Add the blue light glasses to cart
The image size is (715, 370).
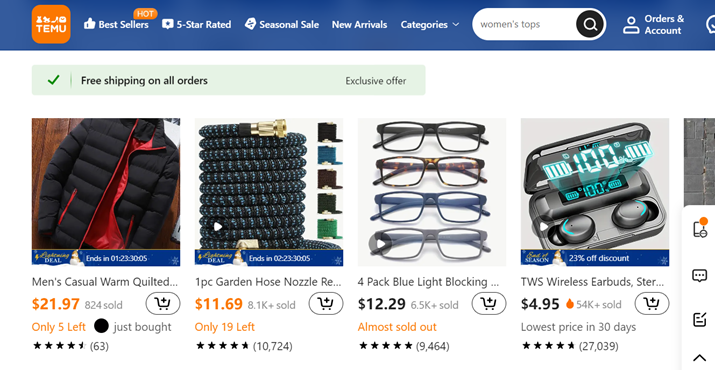[489, 303]
